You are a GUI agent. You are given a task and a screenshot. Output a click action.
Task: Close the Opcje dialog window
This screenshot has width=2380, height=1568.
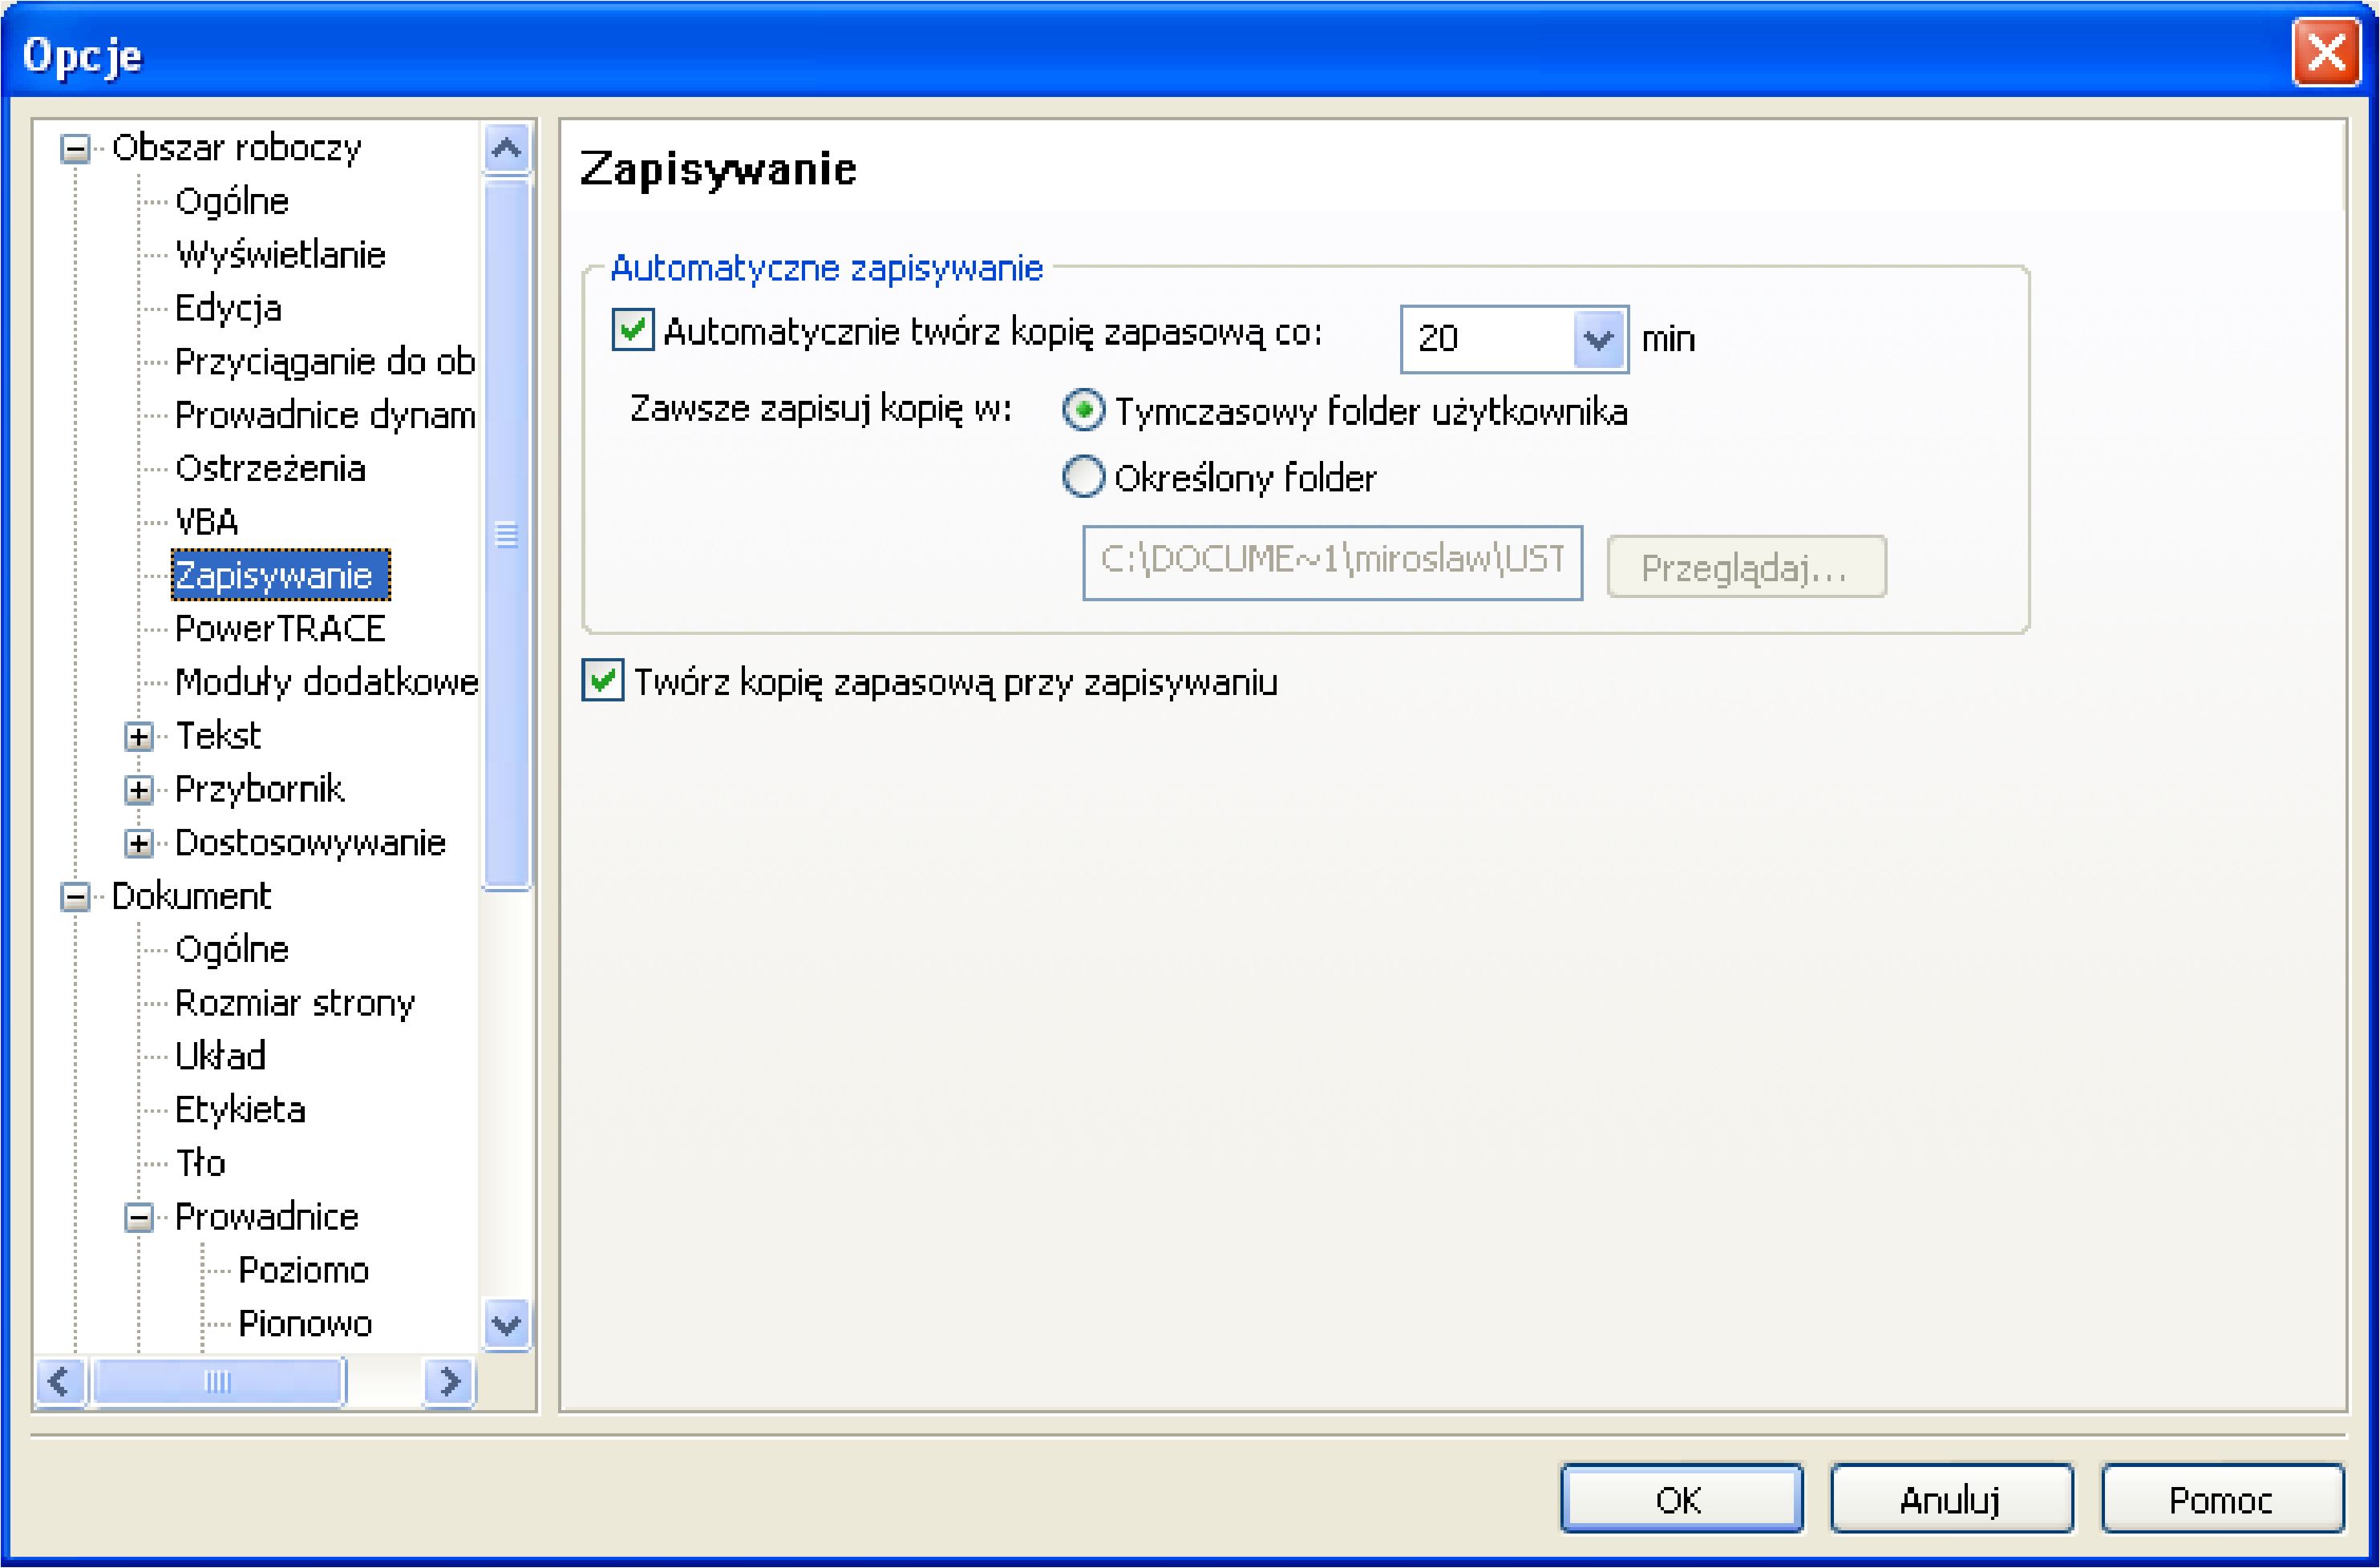point(2326,53)
